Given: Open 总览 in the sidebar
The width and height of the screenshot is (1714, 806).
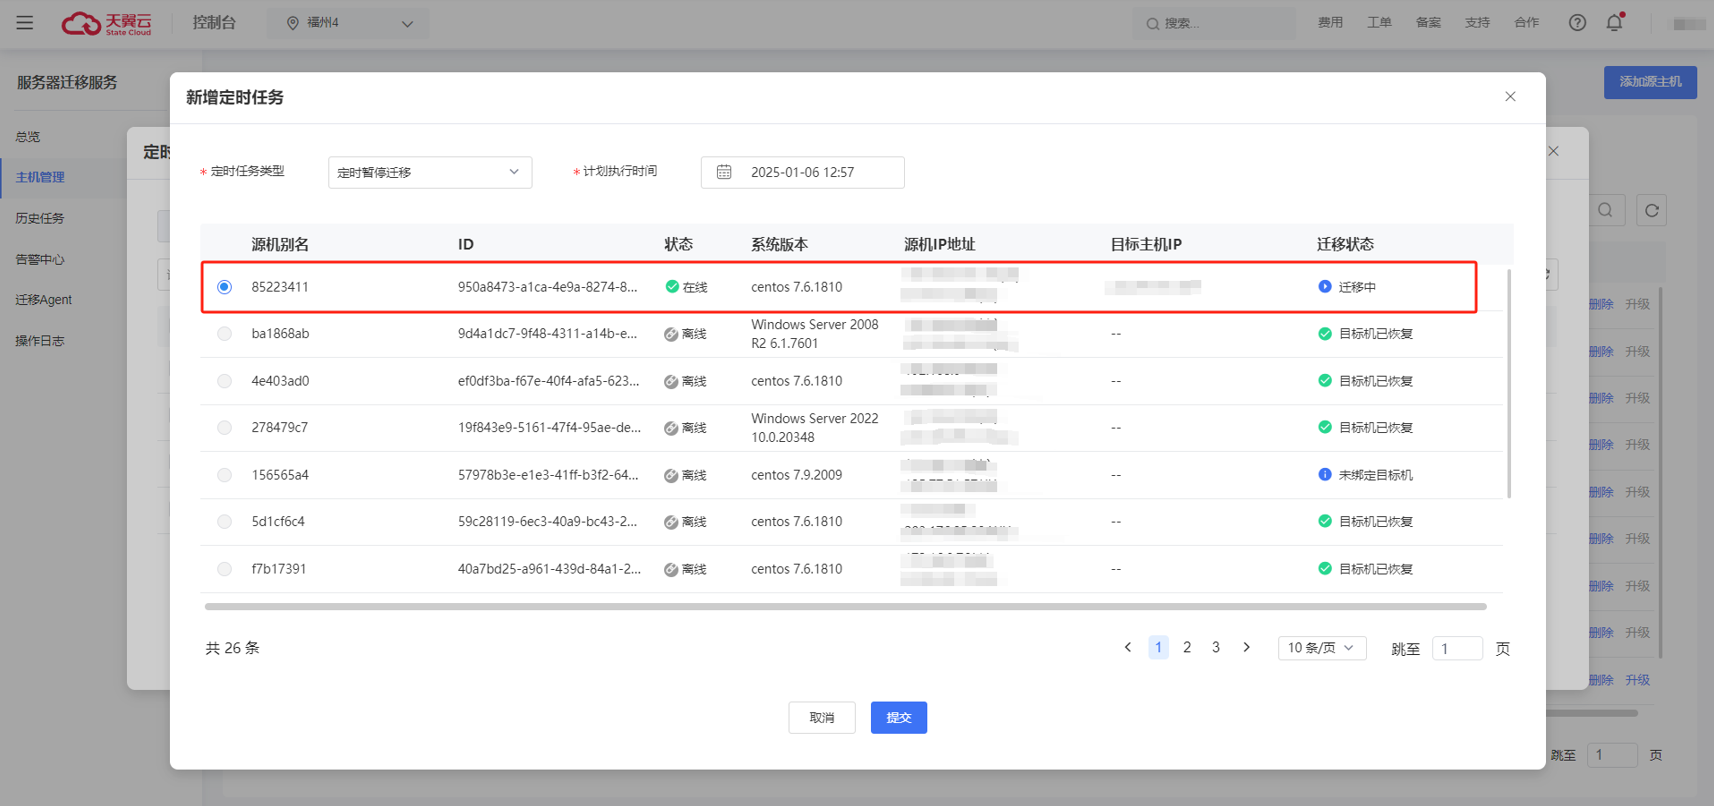Looking at the screenshot, I should (28, 137).
